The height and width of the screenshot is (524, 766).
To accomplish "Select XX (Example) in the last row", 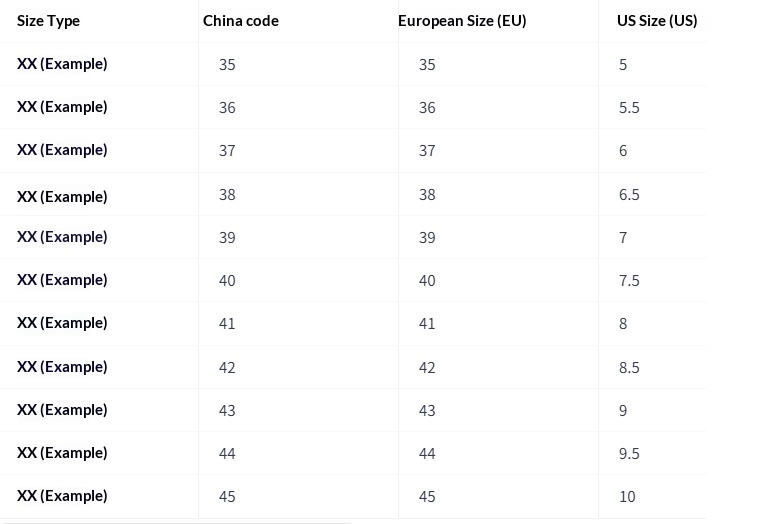I will [x=62, y=496].
